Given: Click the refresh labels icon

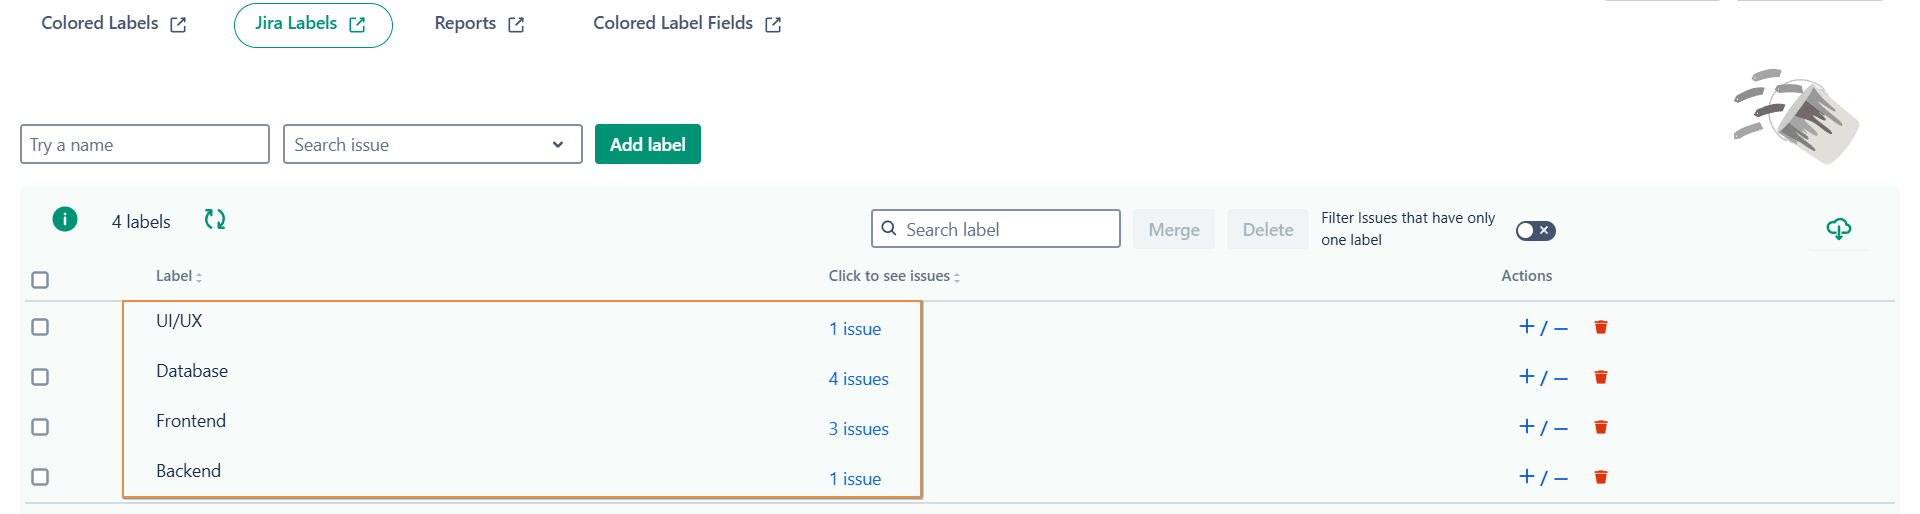Looking at the screenshot, I should (215, 219).
